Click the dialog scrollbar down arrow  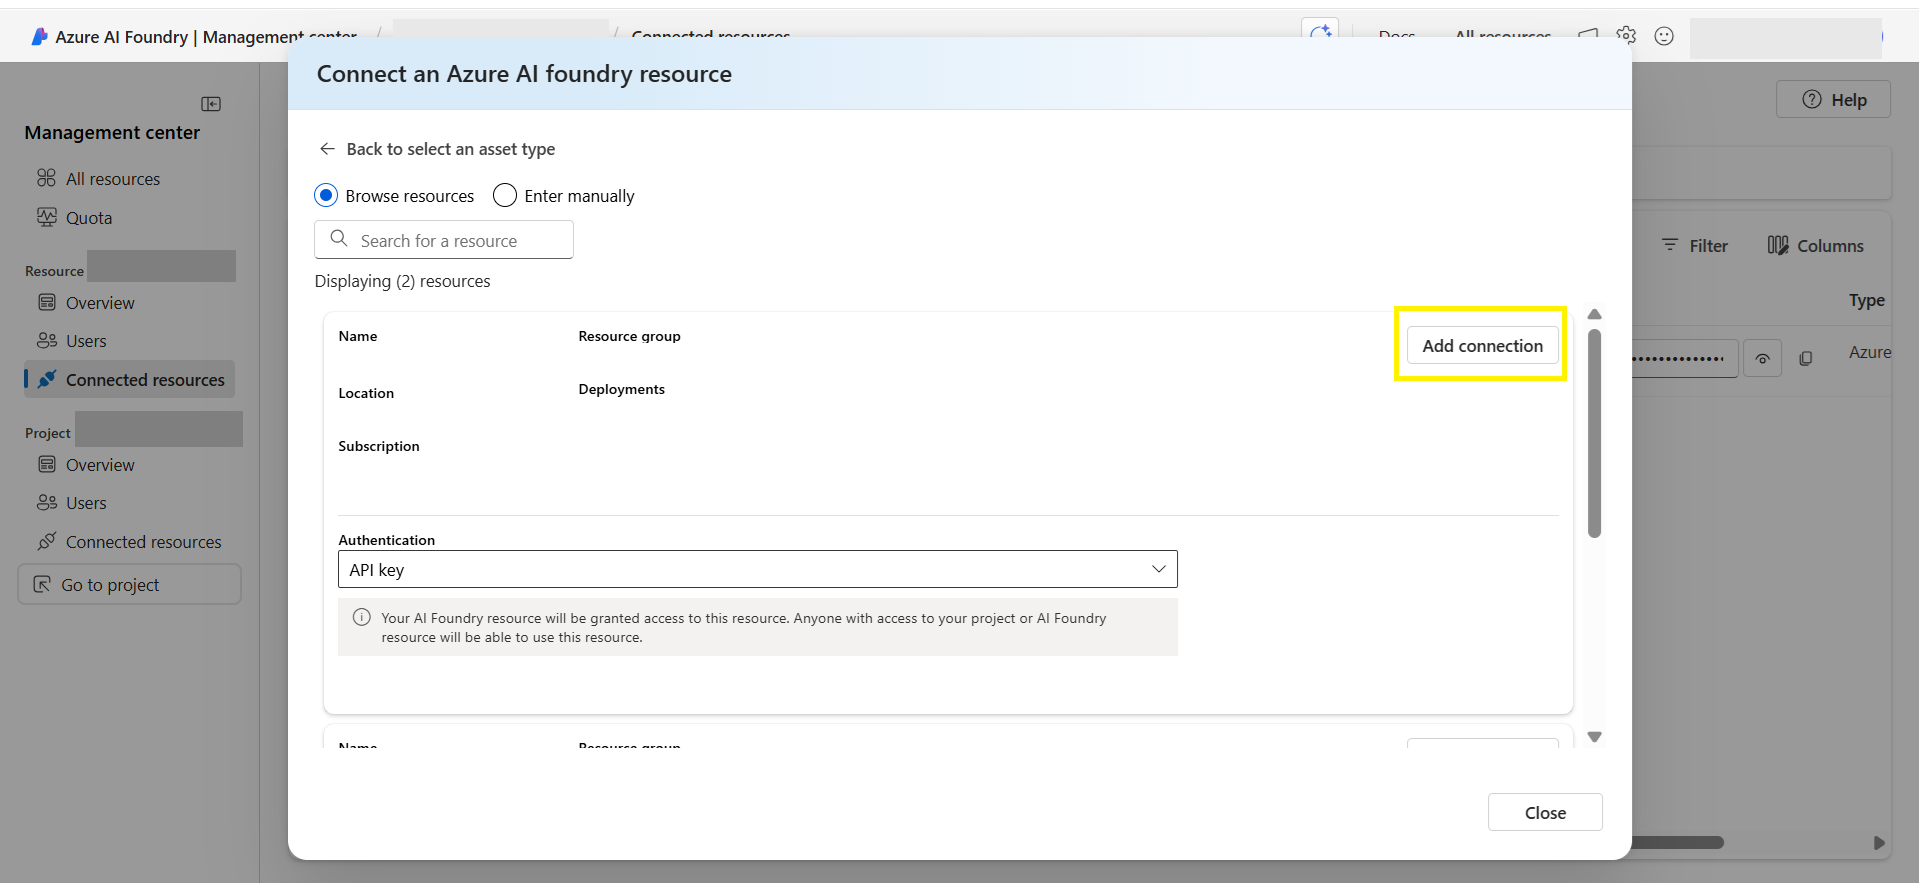1594,737
